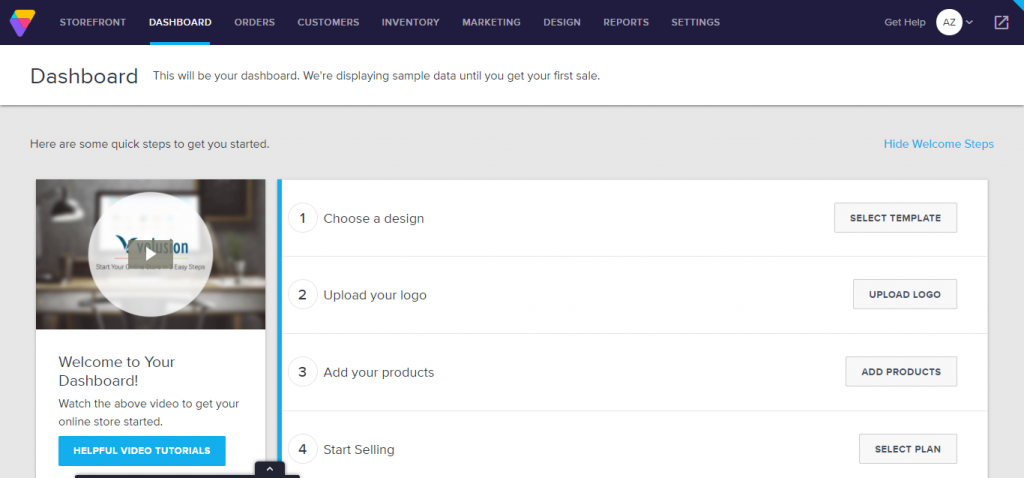This screenshot has height=478, width=1024.
Task: Navigate to Inventory
Action: (x=410, y=22)
